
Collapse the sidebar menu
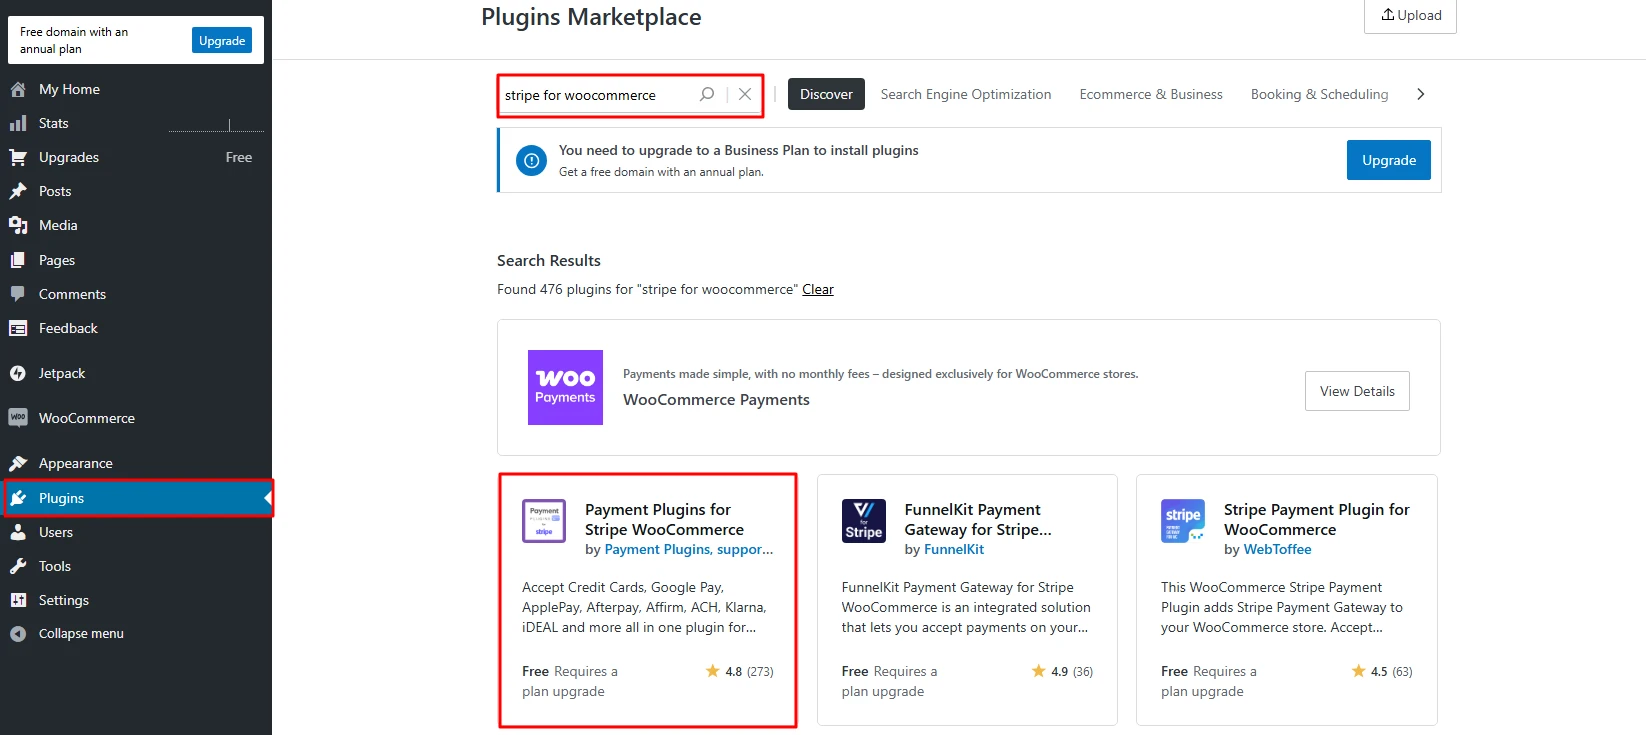tap(80, 634)
